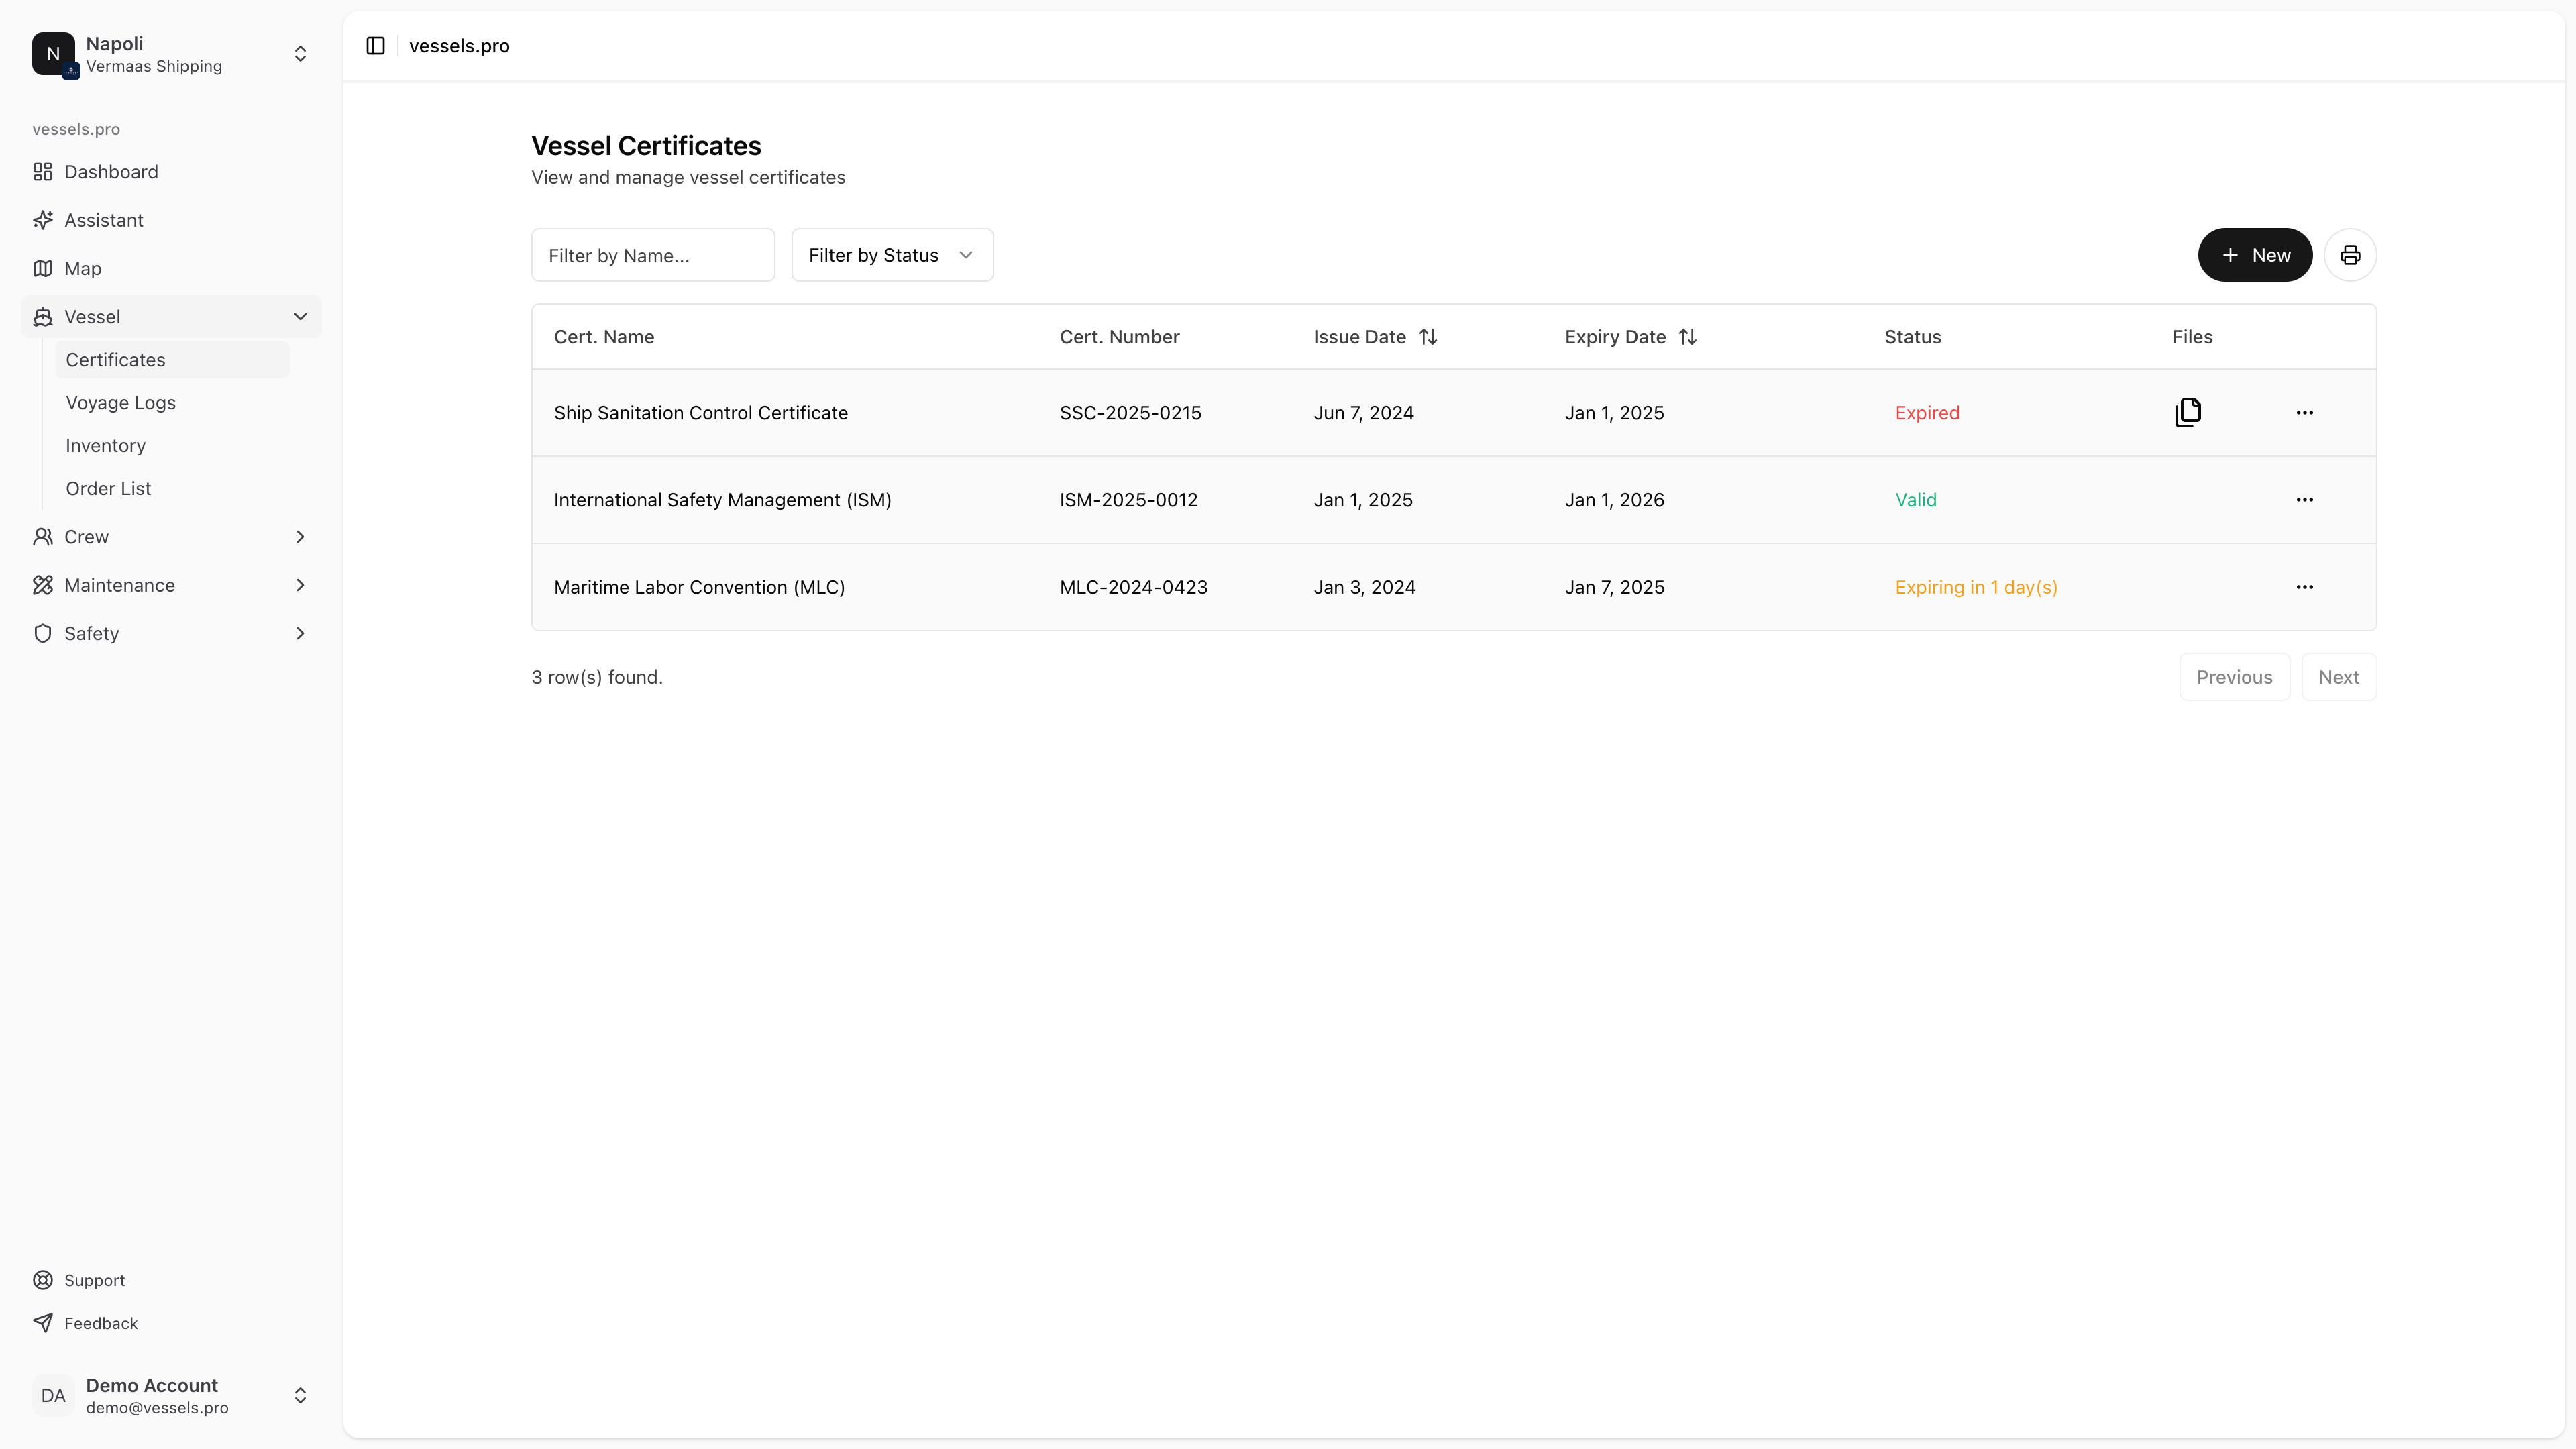
Task: Click the 3 row(s) found text
Action: coord(597,677)
